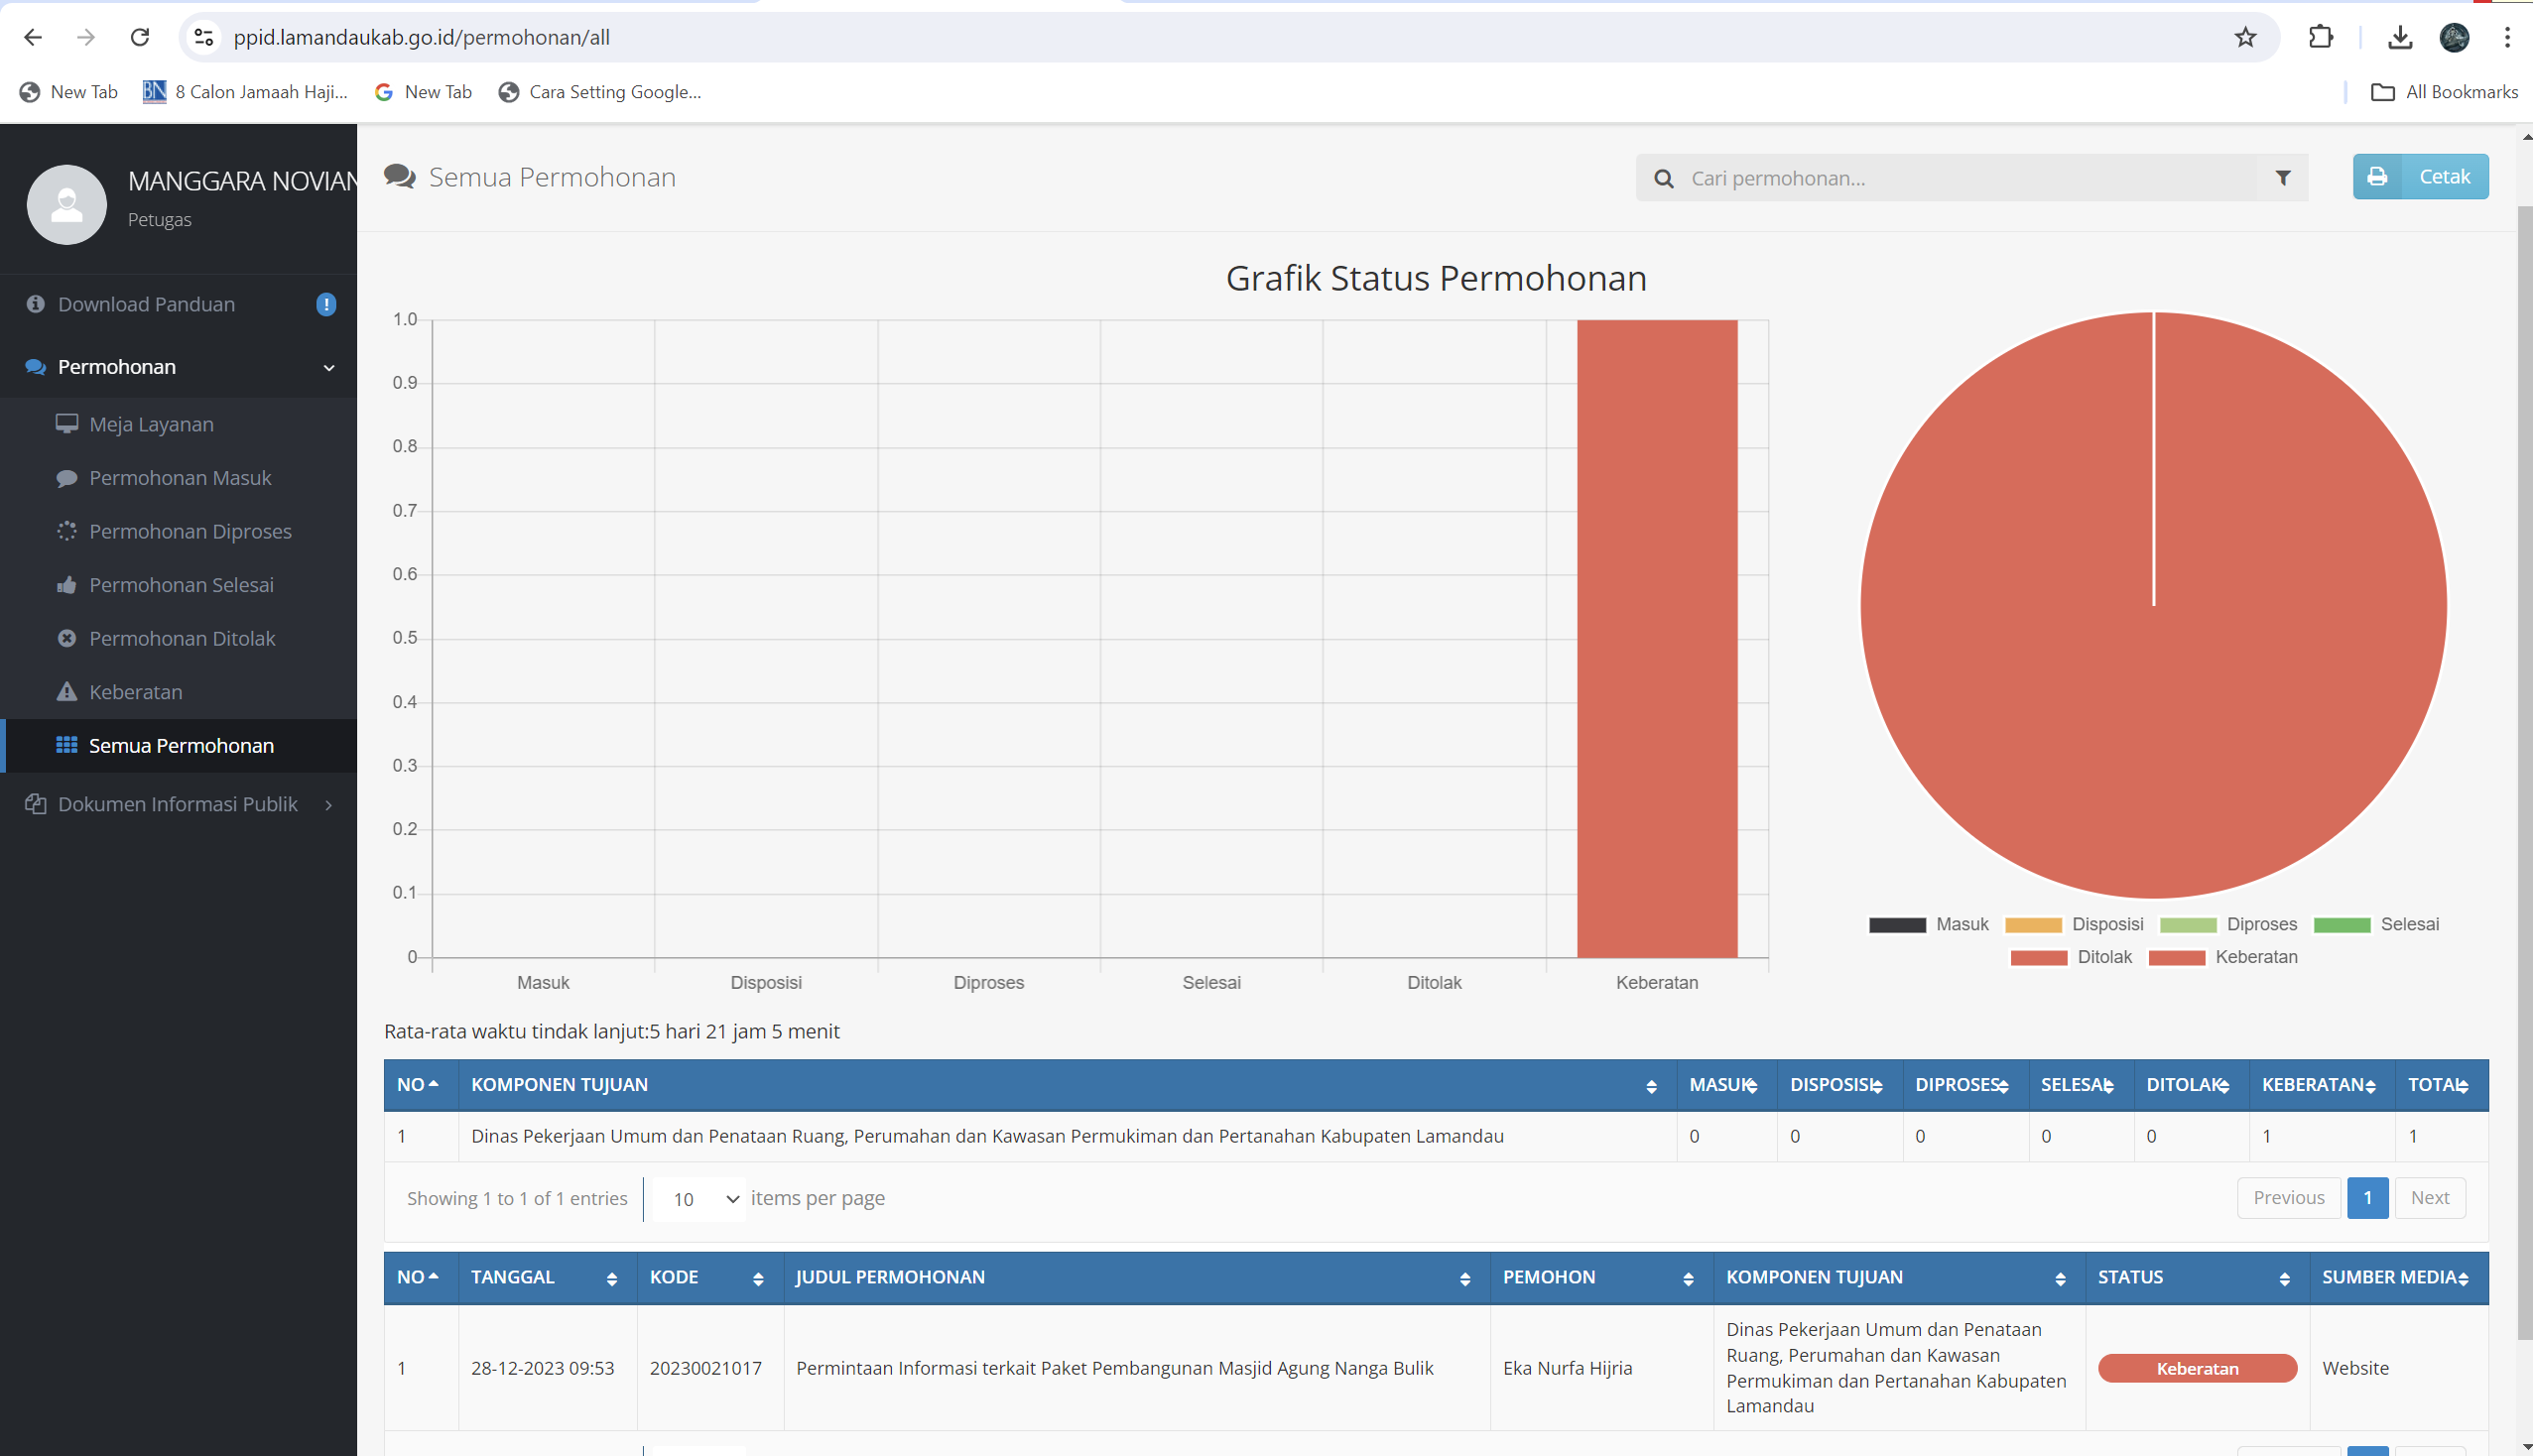2533x1456 pixels.
Task: Open items per page dropdown
Action: pos(699,1199)
